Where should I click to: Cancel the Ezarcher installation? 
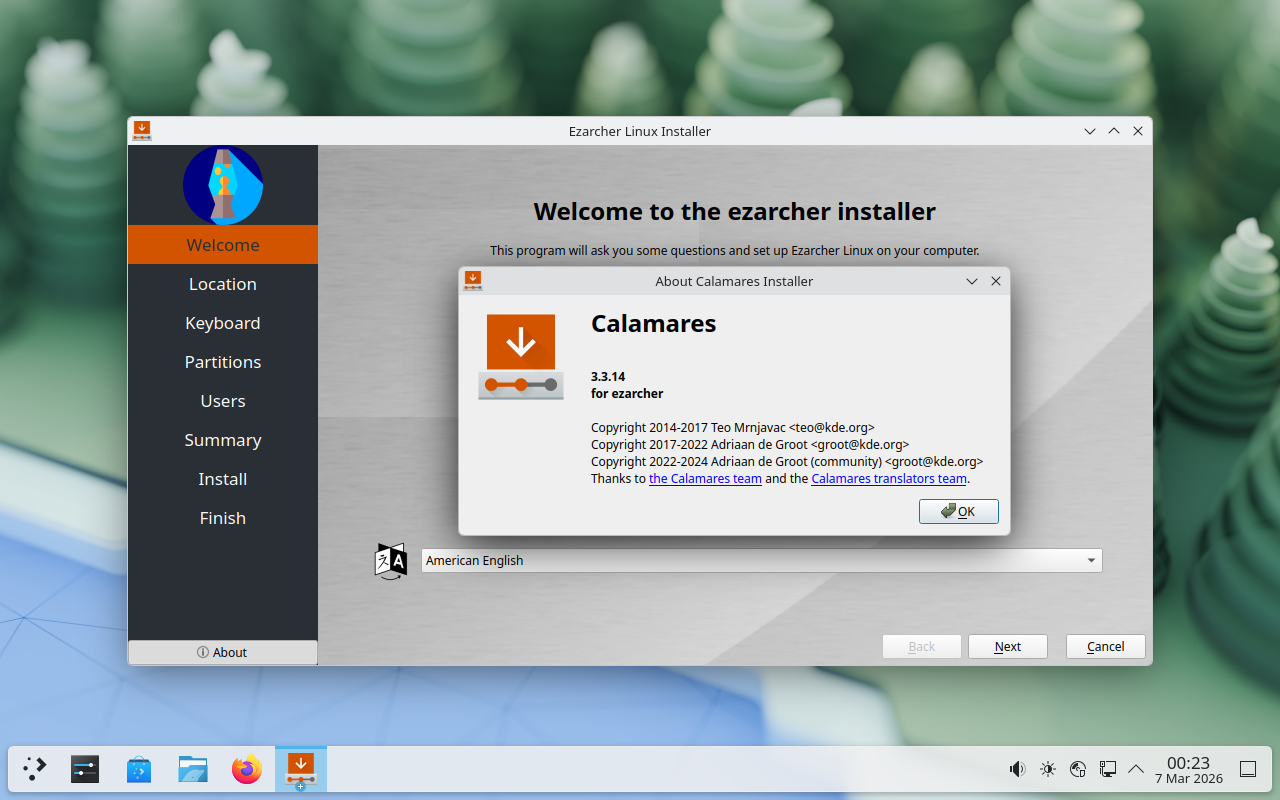point(1106,646)
